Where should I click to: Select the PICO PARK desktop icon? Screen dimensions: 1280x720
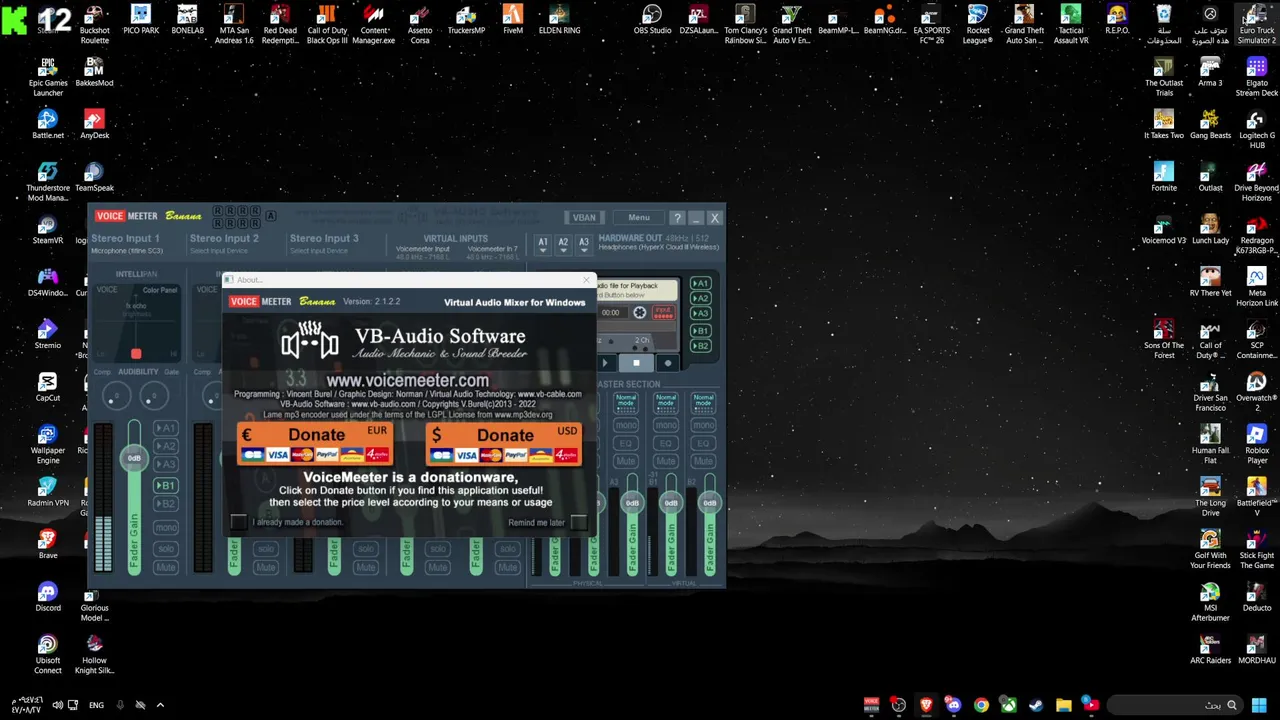pos(141,20)
